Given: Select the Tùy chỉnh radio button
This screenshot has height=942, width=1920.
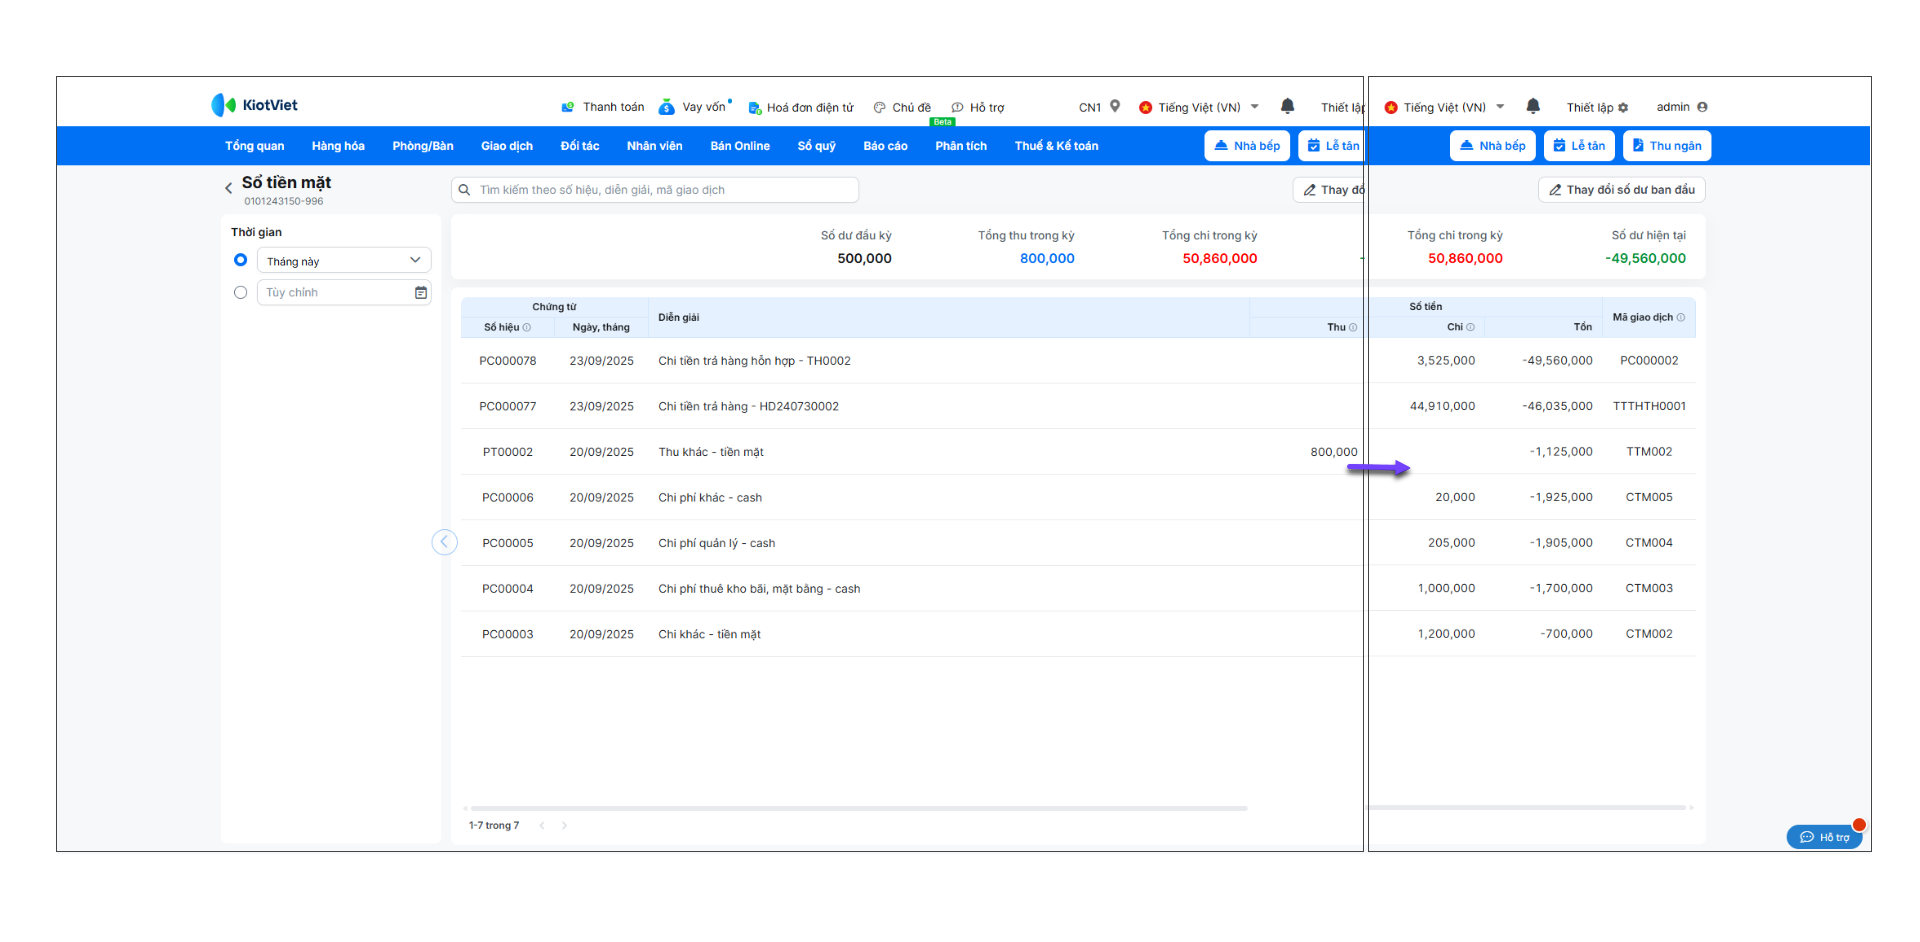Looking at the screenshot, I should [240, 293].
